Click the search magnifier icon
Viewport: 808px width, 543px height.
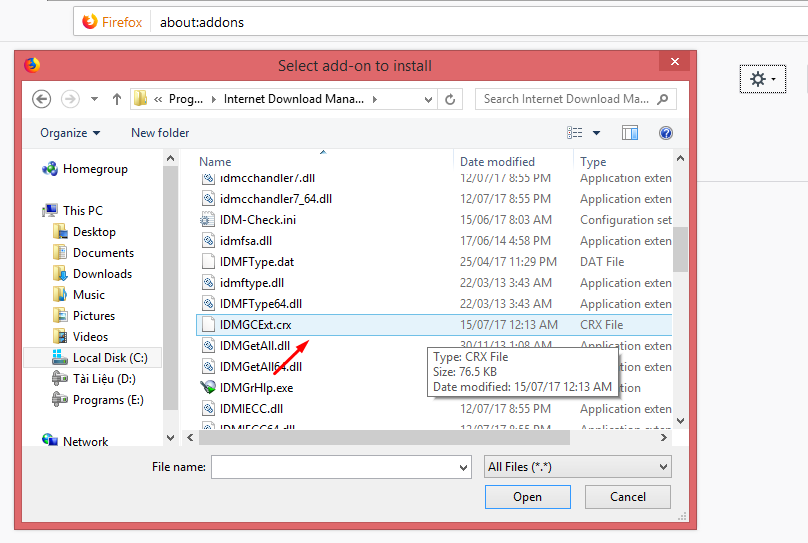[x=663, y=99]
